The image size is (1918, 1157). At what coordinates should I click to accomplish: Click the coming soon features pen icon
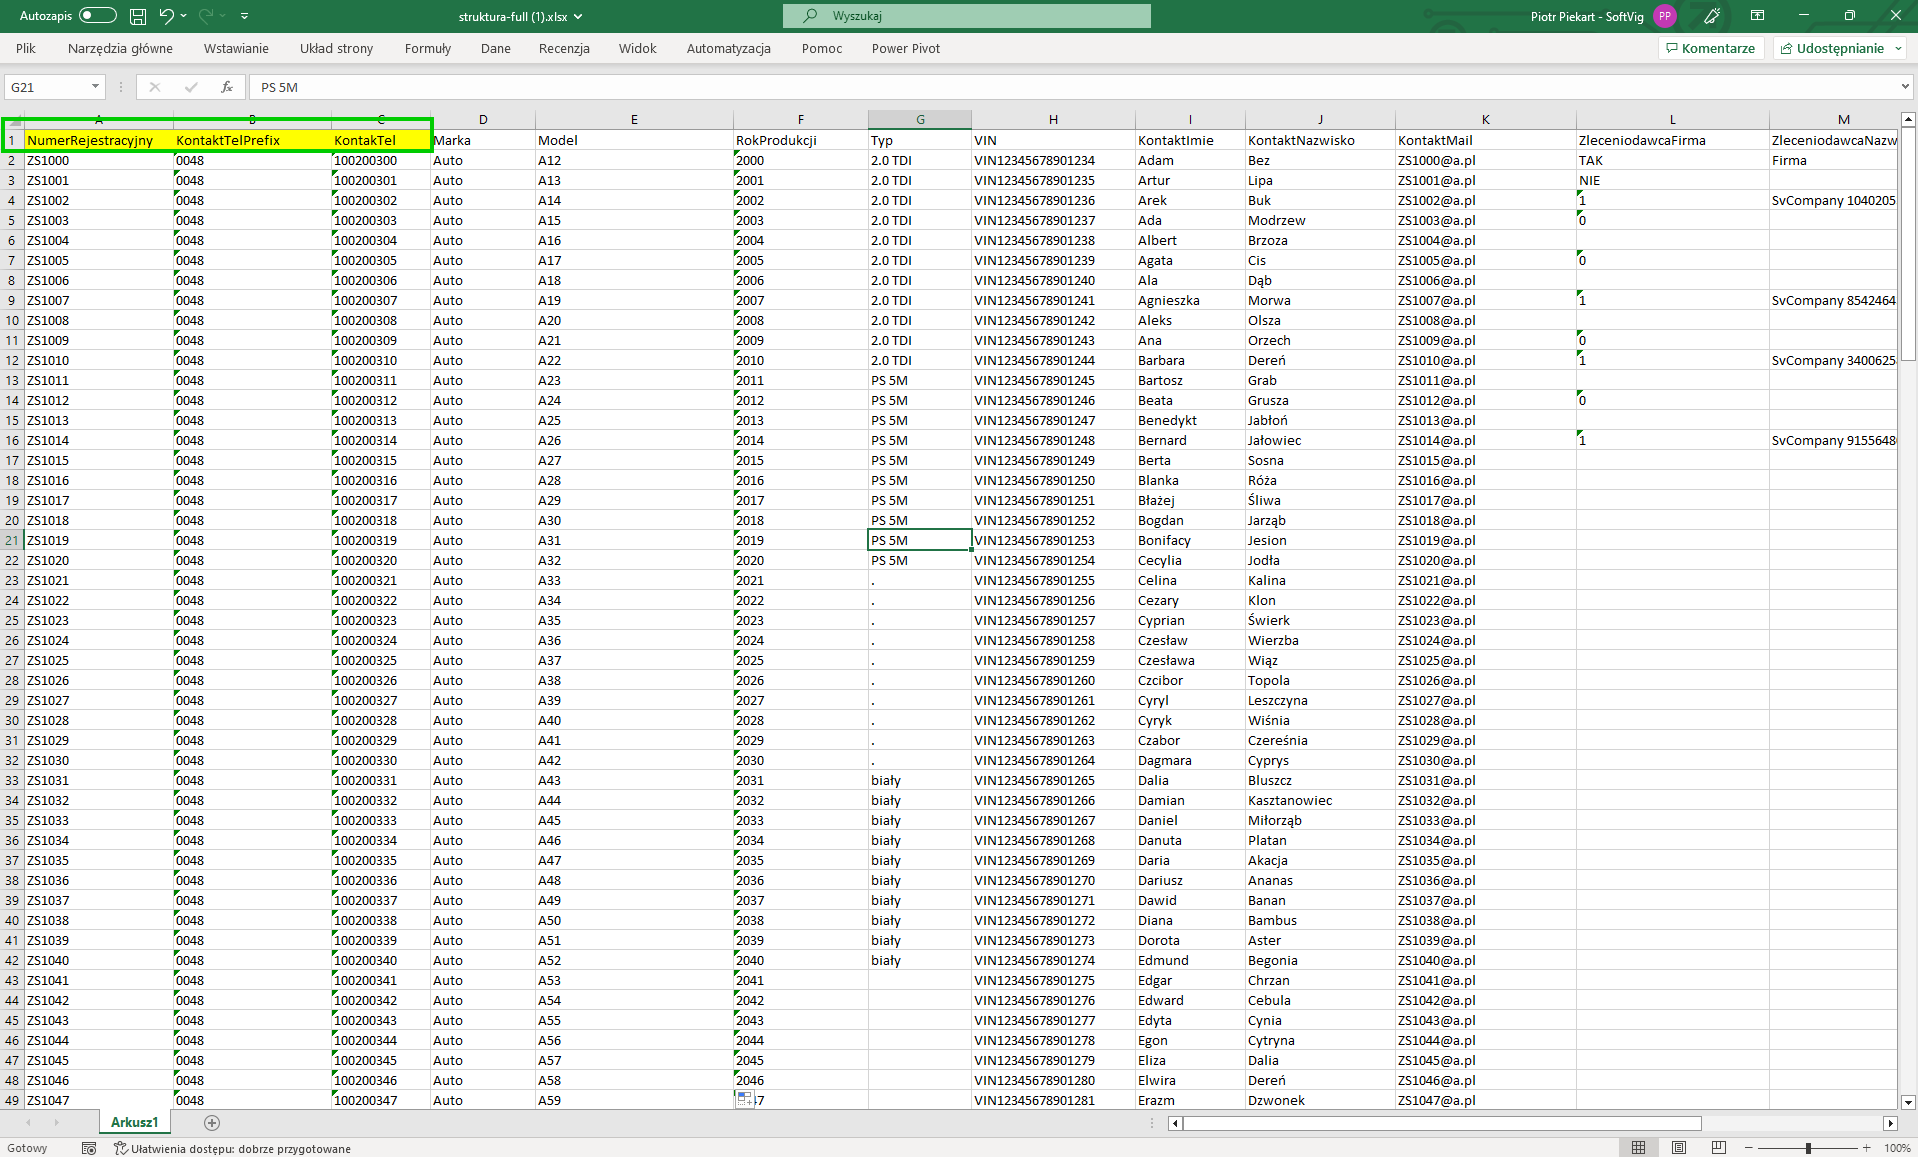coord(1712,16)
